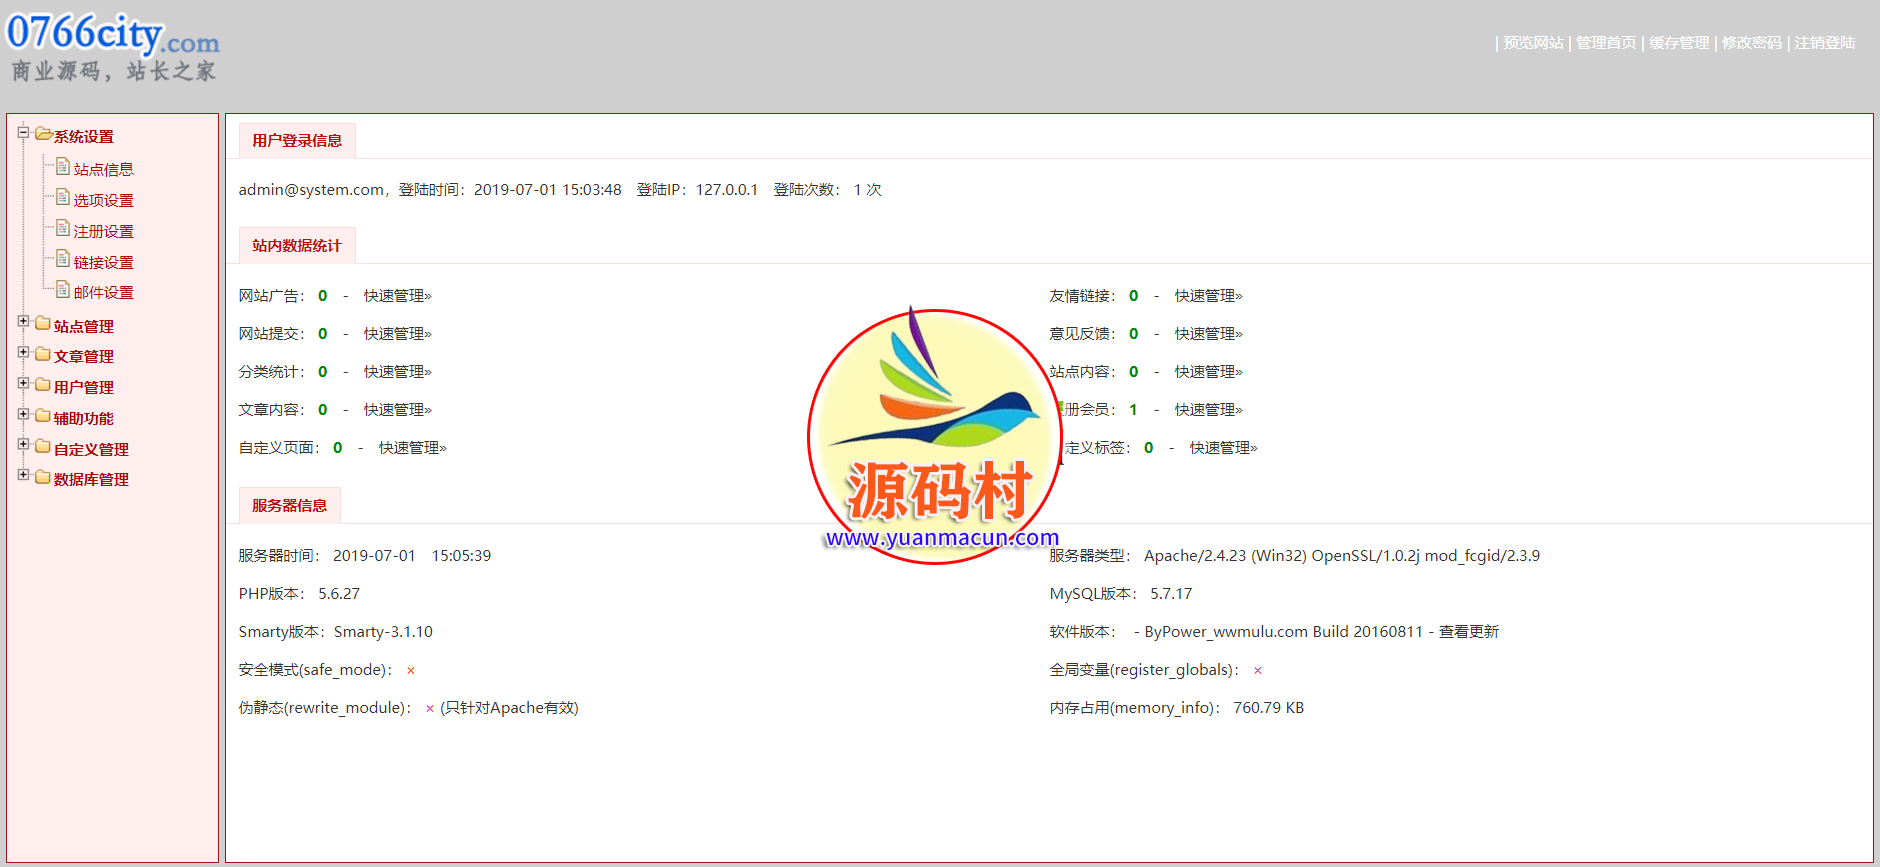Collapse the 系统设置 tree node
The height and width of the screenshot is (867, 1880).
(23, 132)
